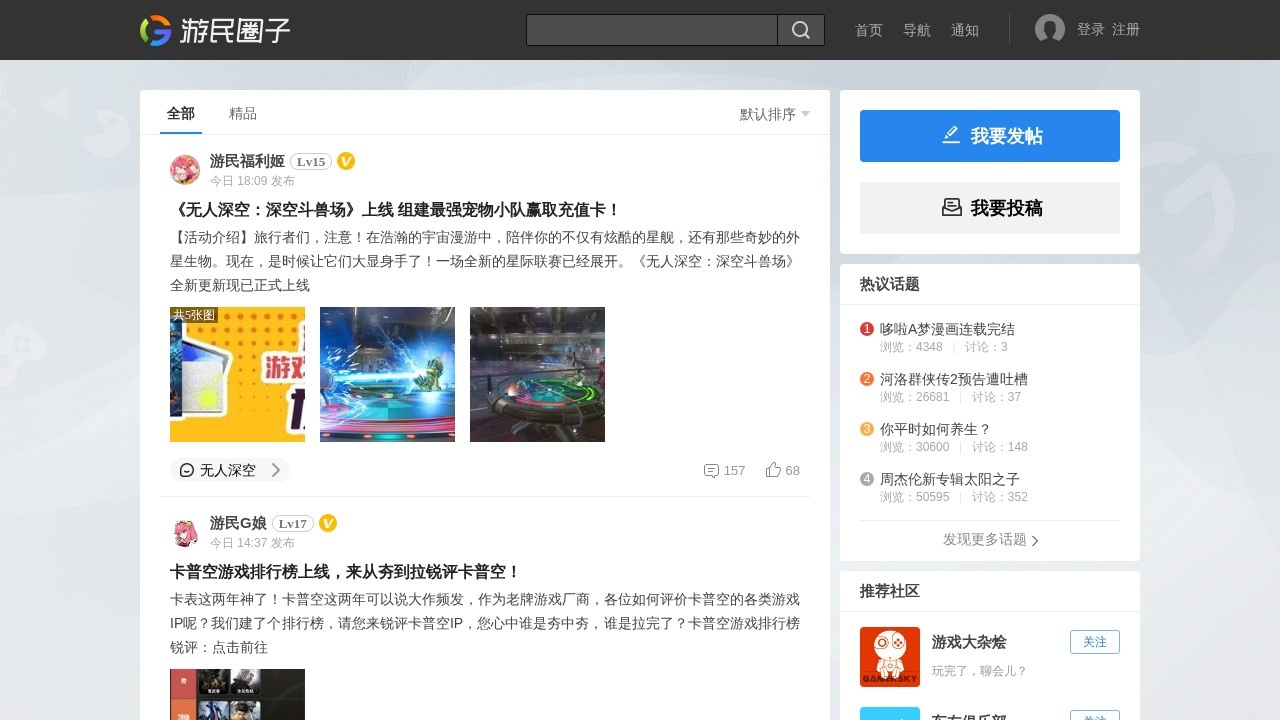1280x720 pixels.
Task: Focus the search input field
Action: pos(652,30)
